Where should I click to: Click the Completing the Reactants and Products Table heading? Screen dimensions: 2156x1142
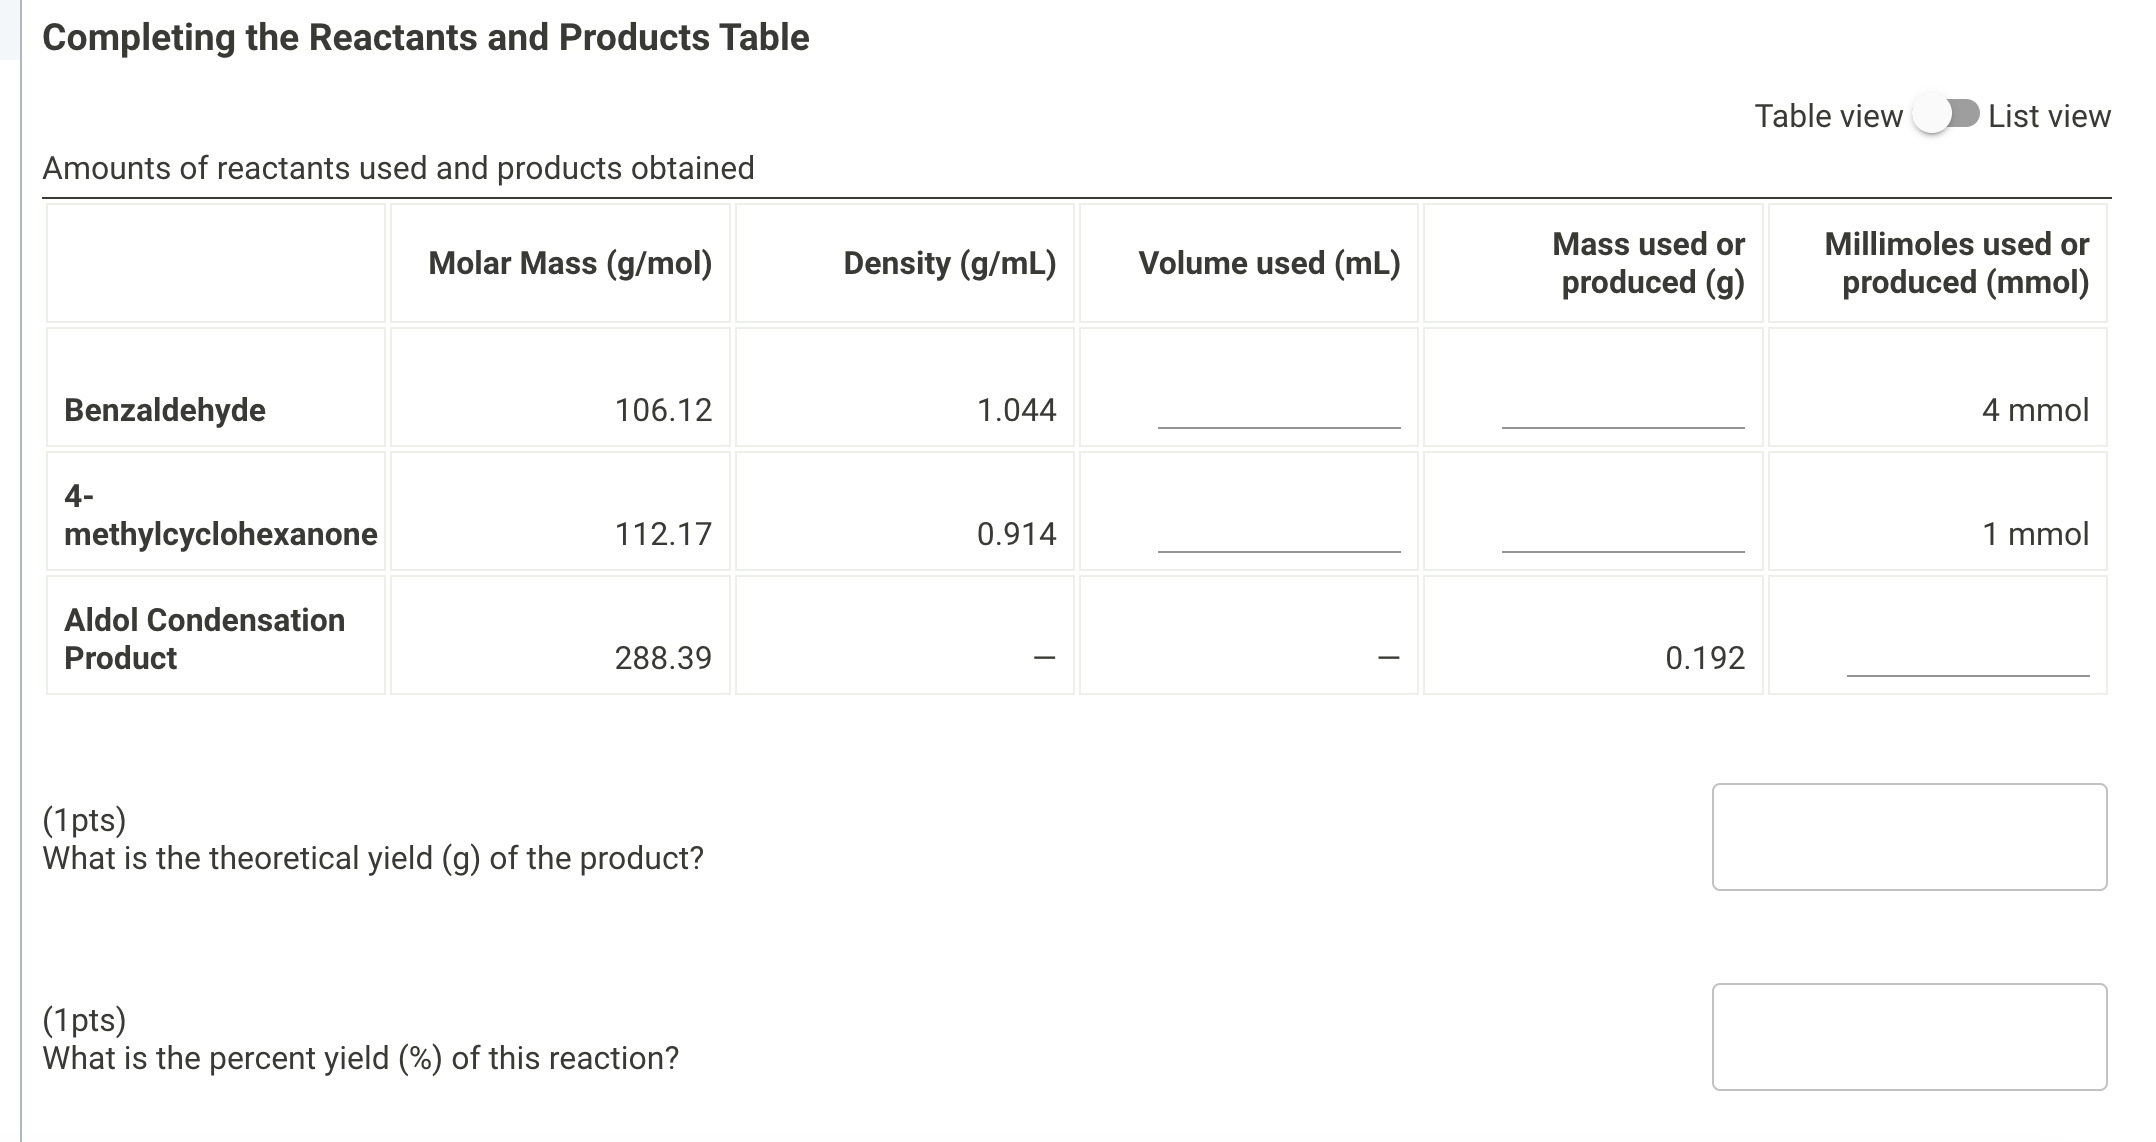pyautogui.click(x=426, y=37)
